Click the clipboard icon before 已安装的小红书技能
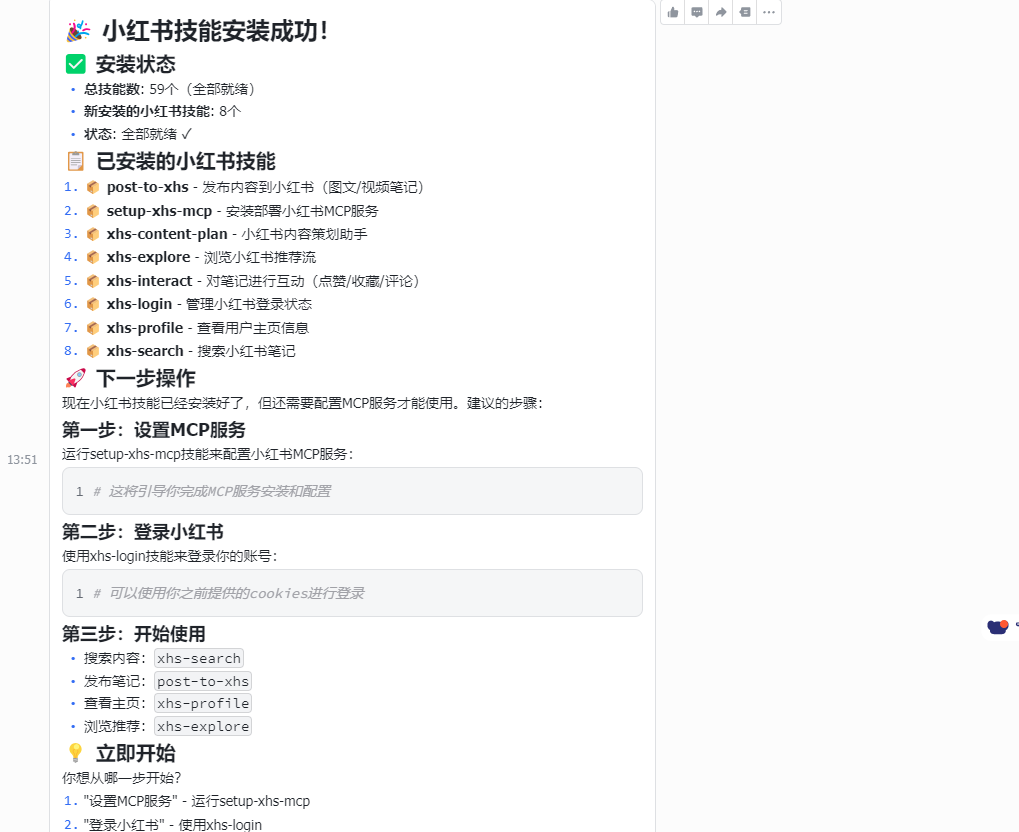1019x832 pixels. (x=77, y=160)
